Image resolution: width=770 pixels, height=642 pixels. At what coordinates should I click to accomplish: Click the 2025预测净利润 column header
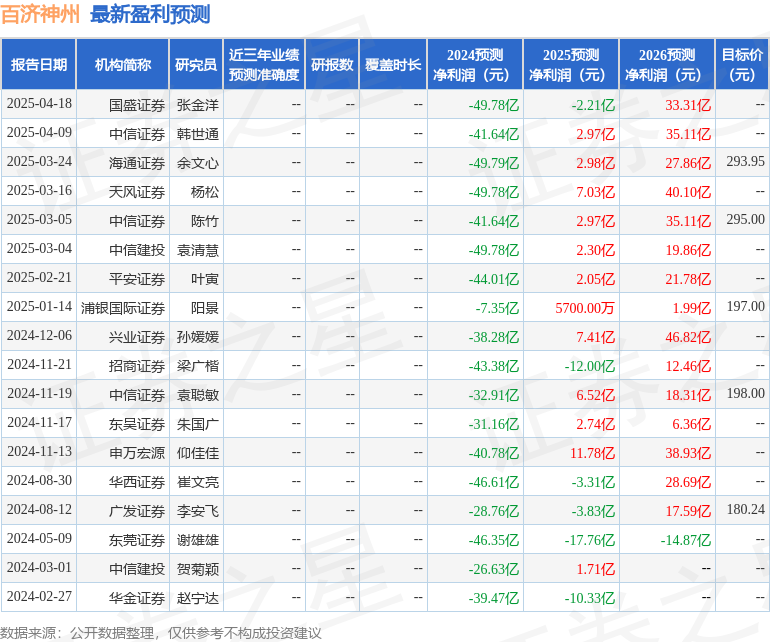[571, 64]
